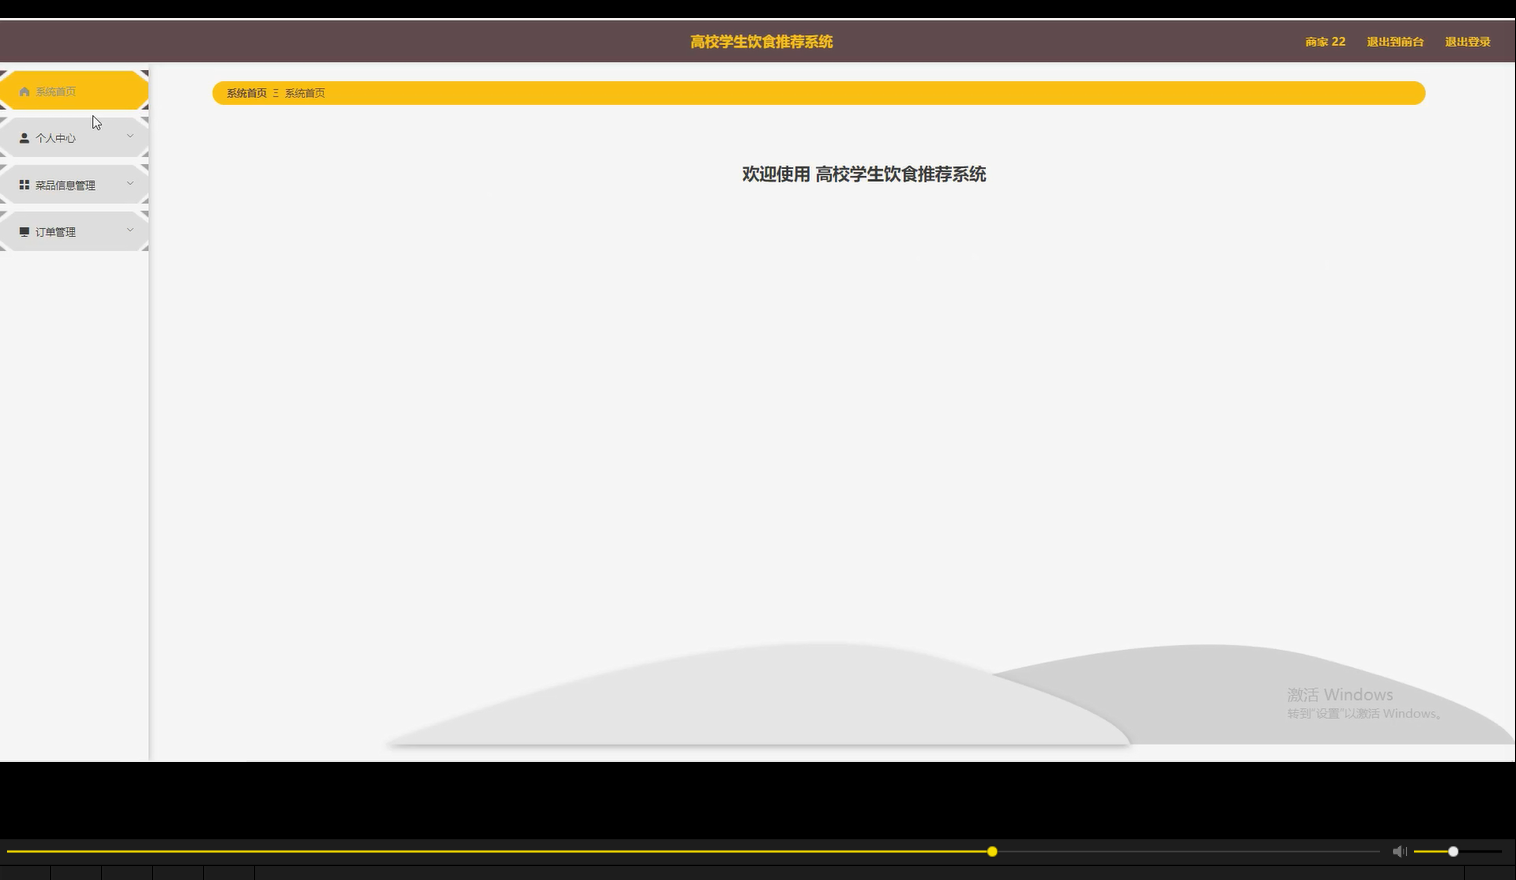
Task: Adjust the volume slider knob
Action: pos(1451,851)
